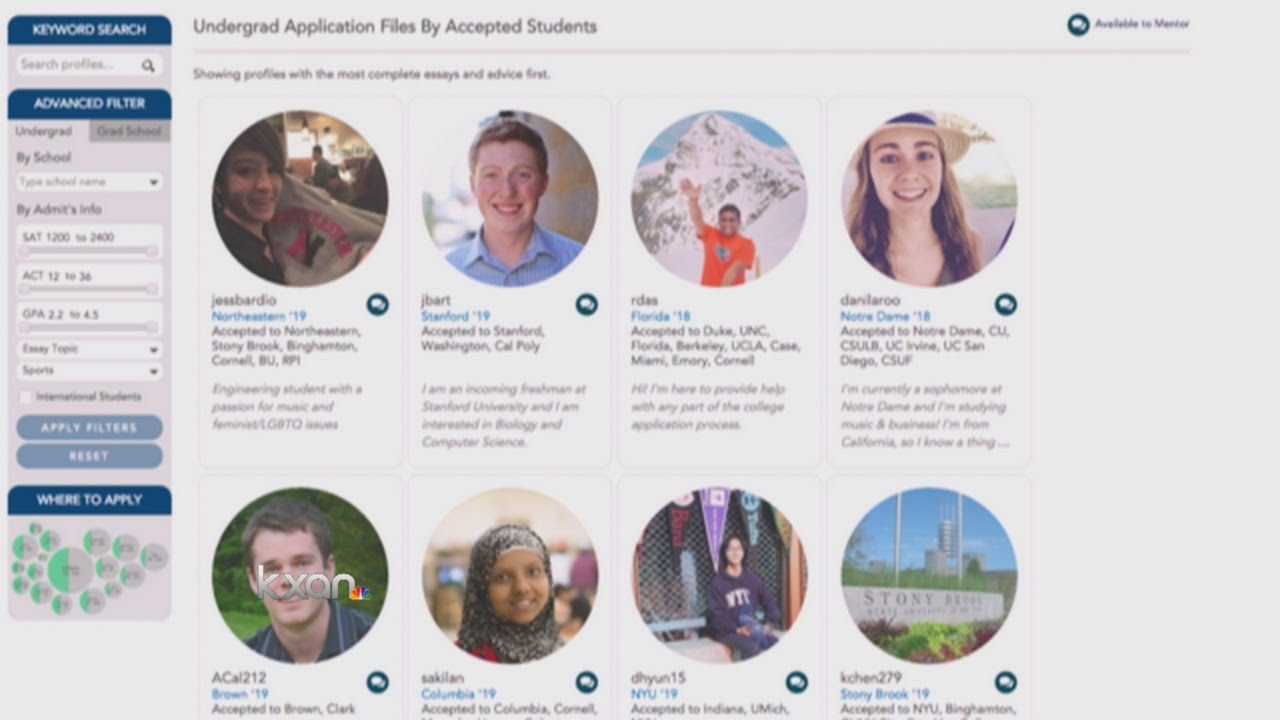Image resolution: width=1280 pixels, height=720 pixels.
Task: Open mentor chat for dhyun15
Action: tap(797, 682)
